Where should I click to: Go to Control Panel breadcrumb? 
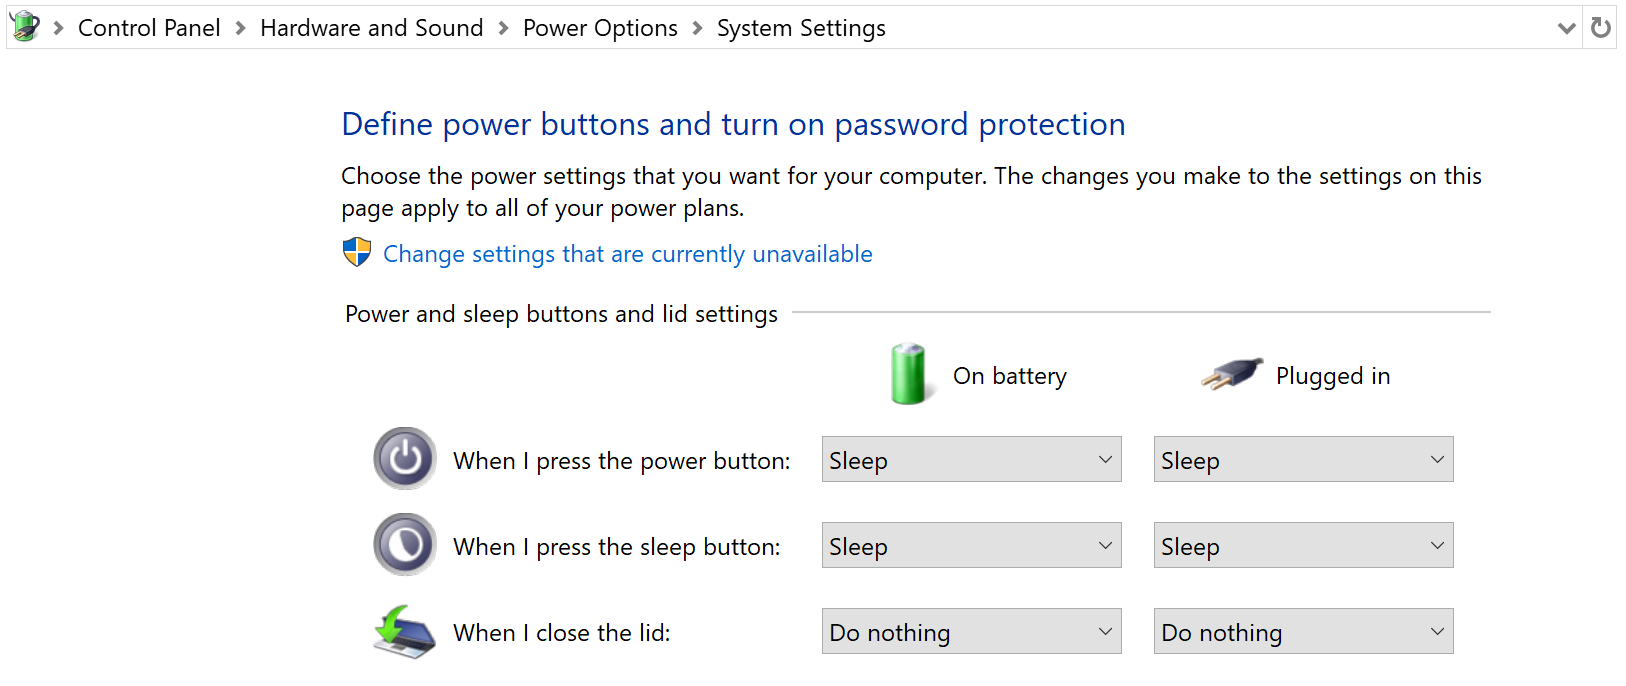click(149, 28)
